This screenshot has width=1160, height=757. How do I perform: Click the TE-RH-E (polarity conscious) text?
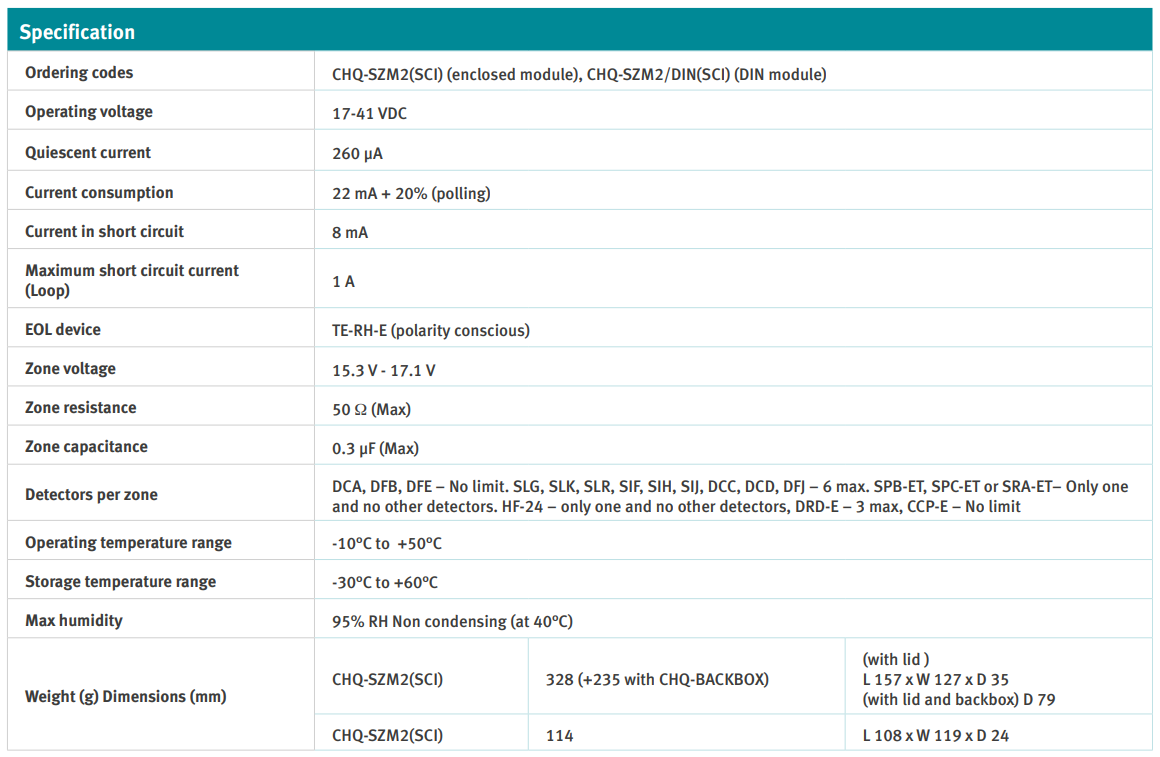click(431, 330)
